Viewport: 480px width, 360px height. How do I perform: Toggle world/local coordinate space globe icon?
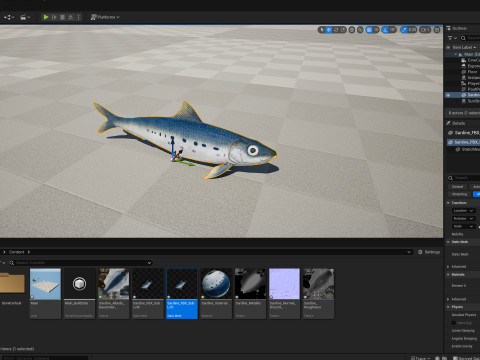click(x=352, y=30)
